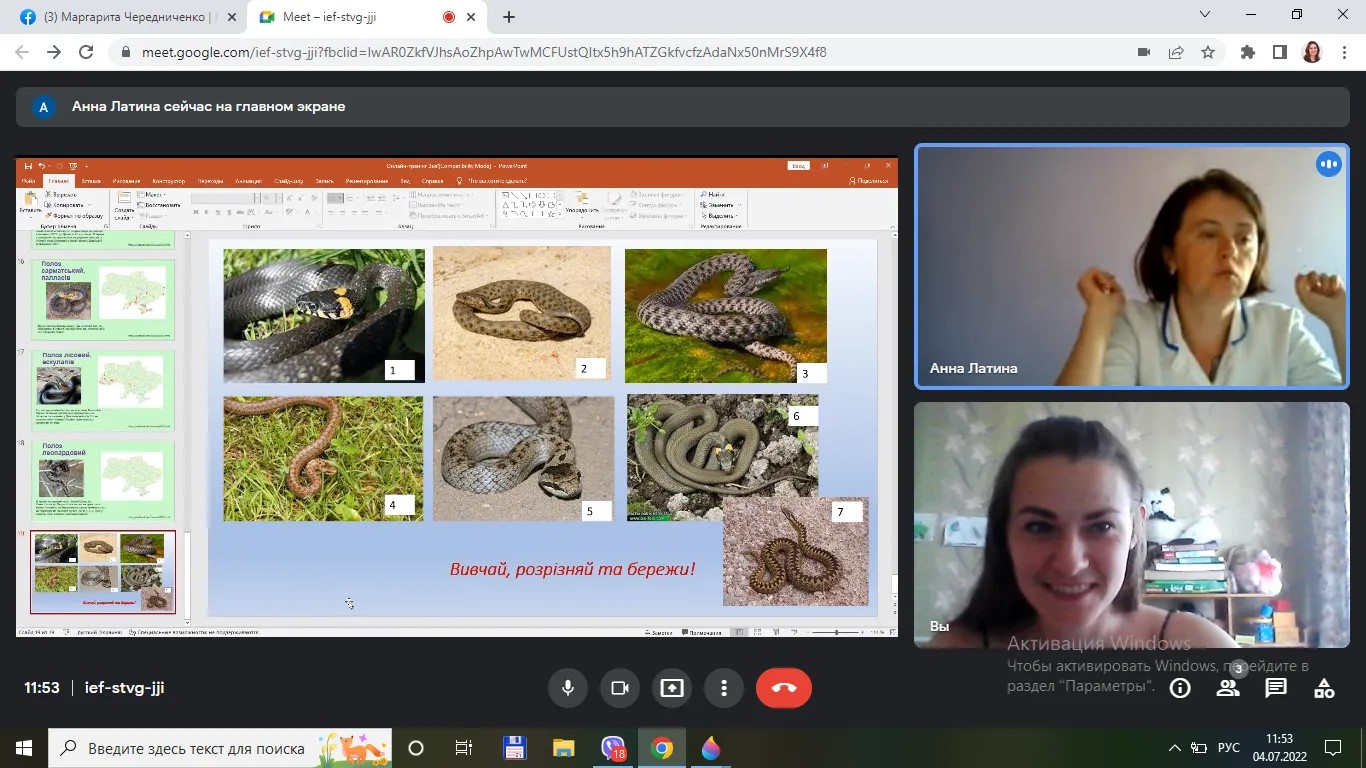Switch input language РУС
The width and height of the screenshot is (1366, 768).
coord(1229,748)
